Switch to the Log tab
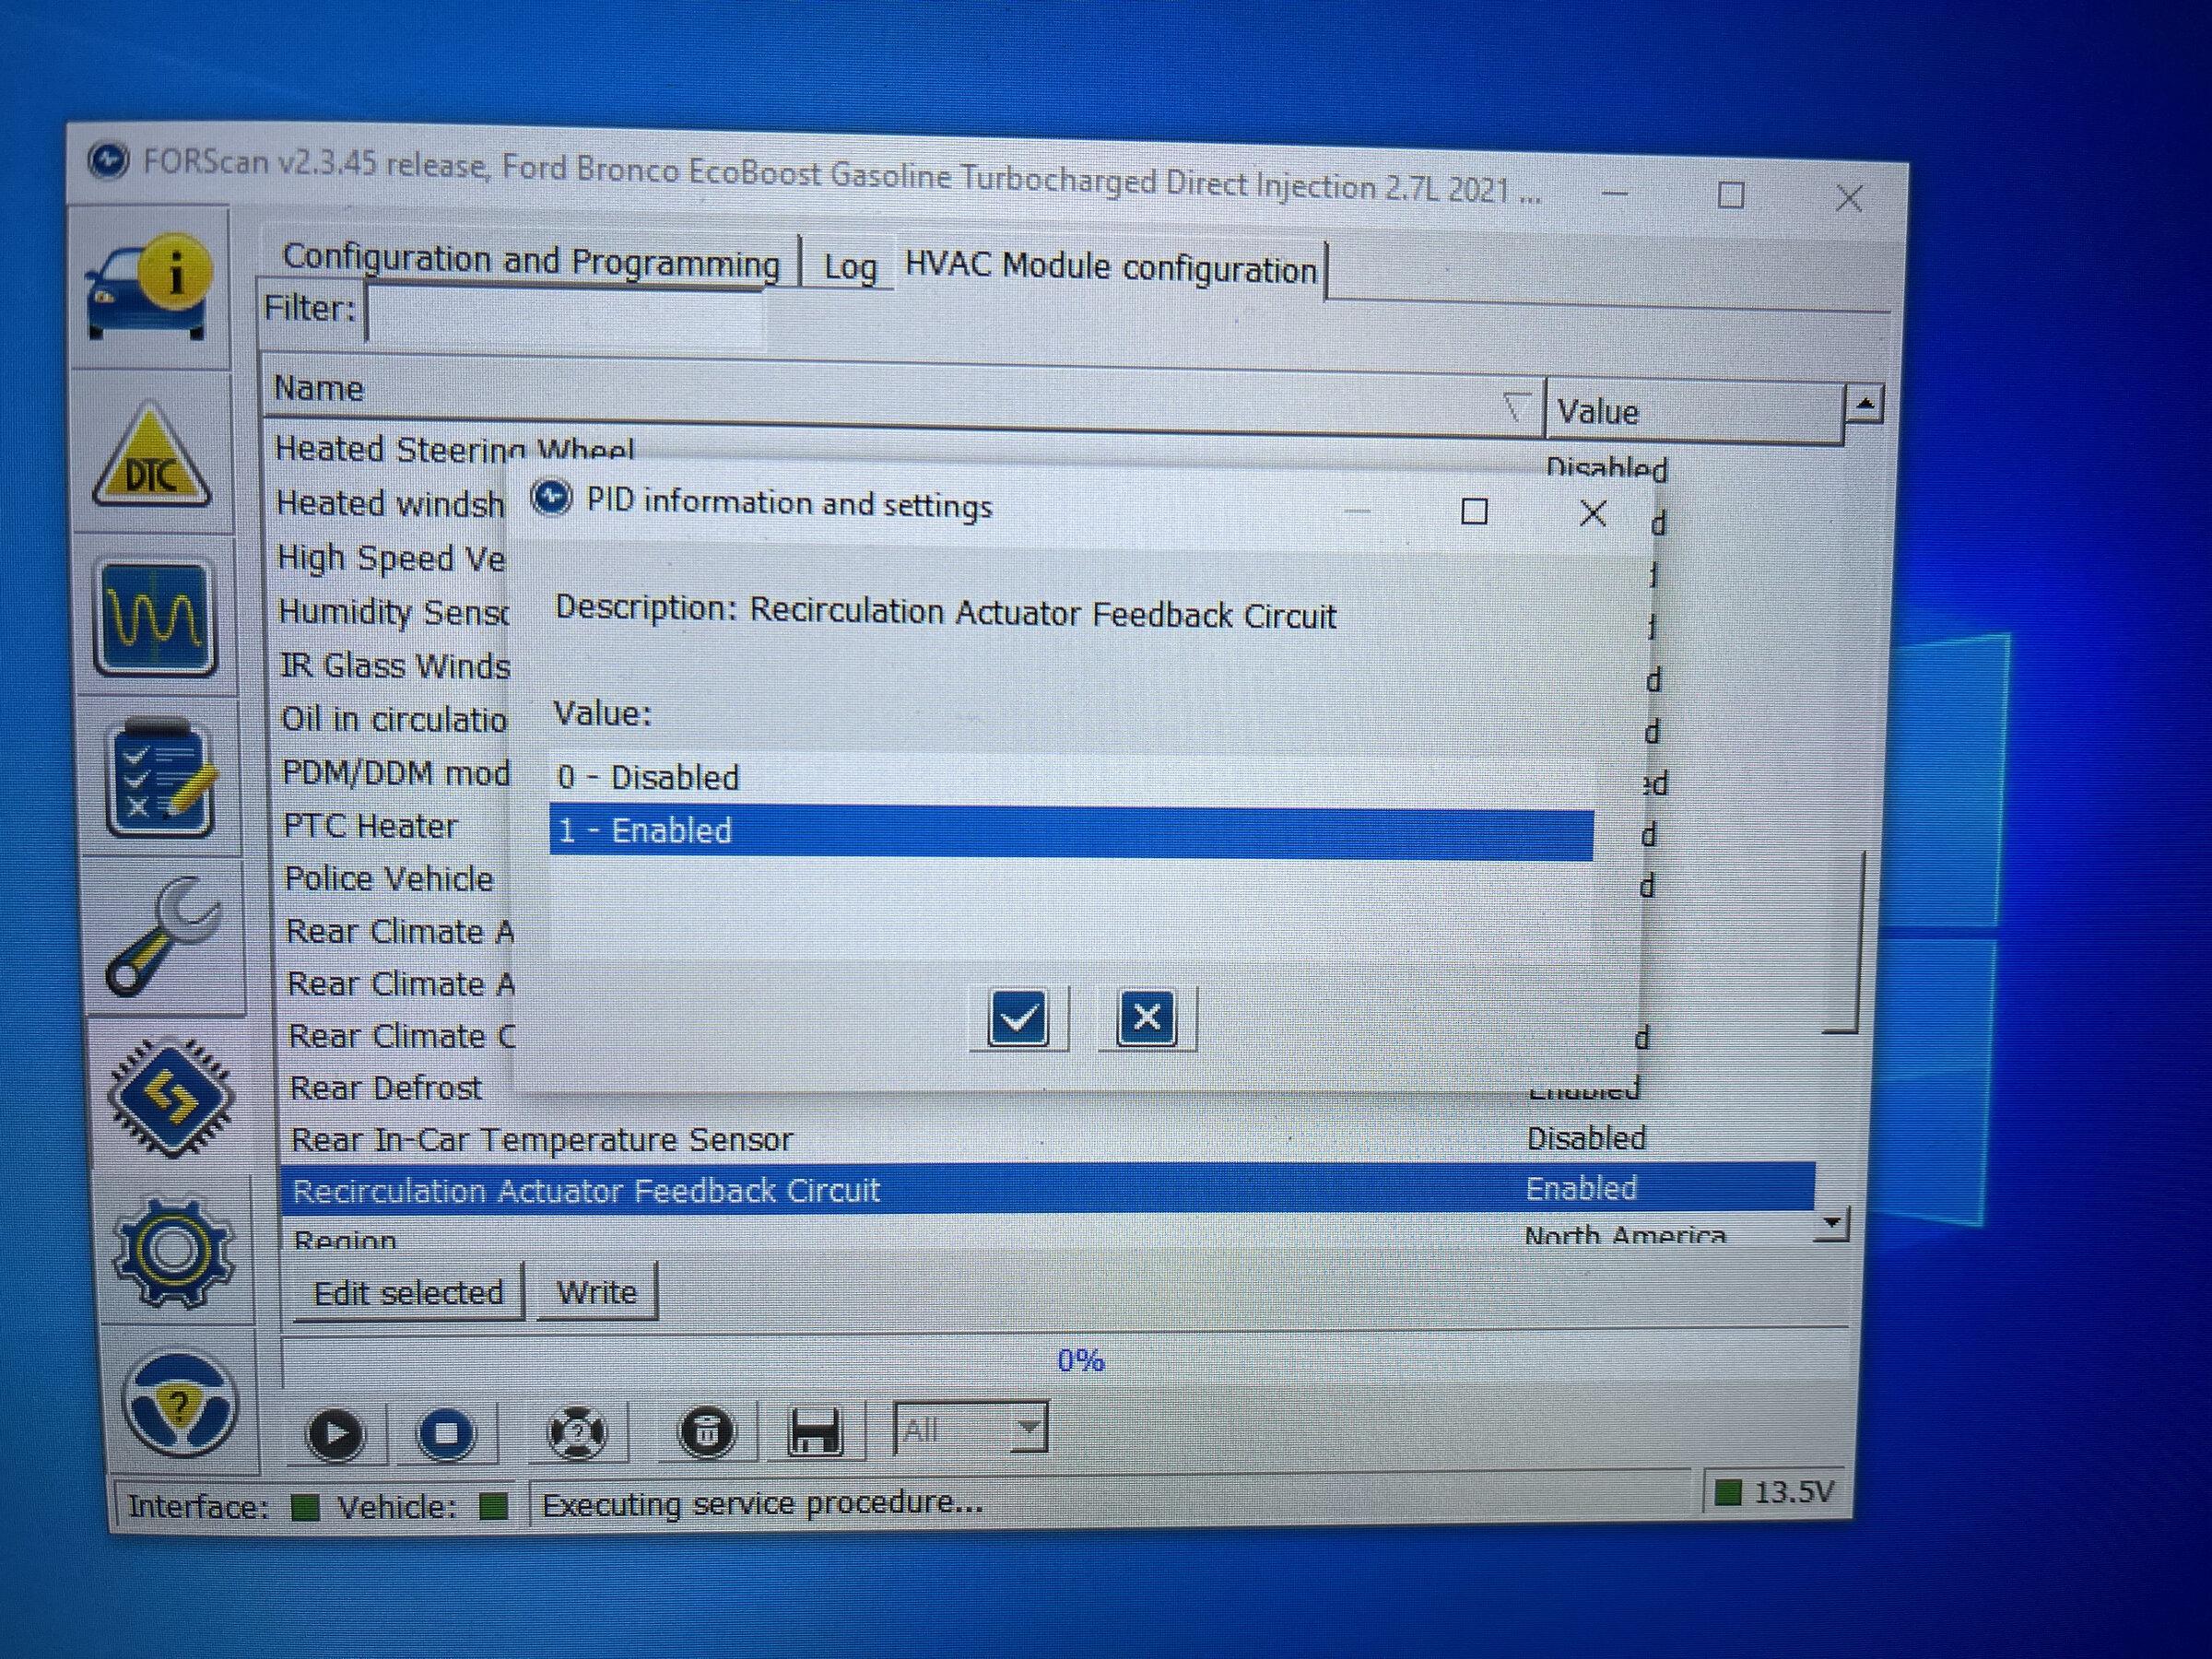Screen dimensions: 2212x1659 click(x=850, y=267)
